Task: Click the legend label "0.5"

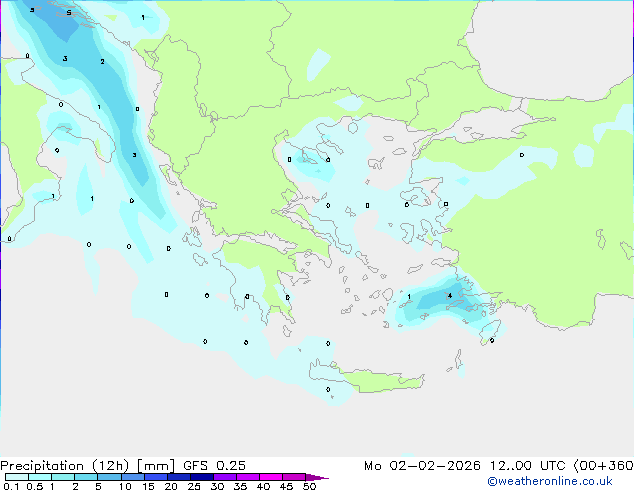Action: 34,486
